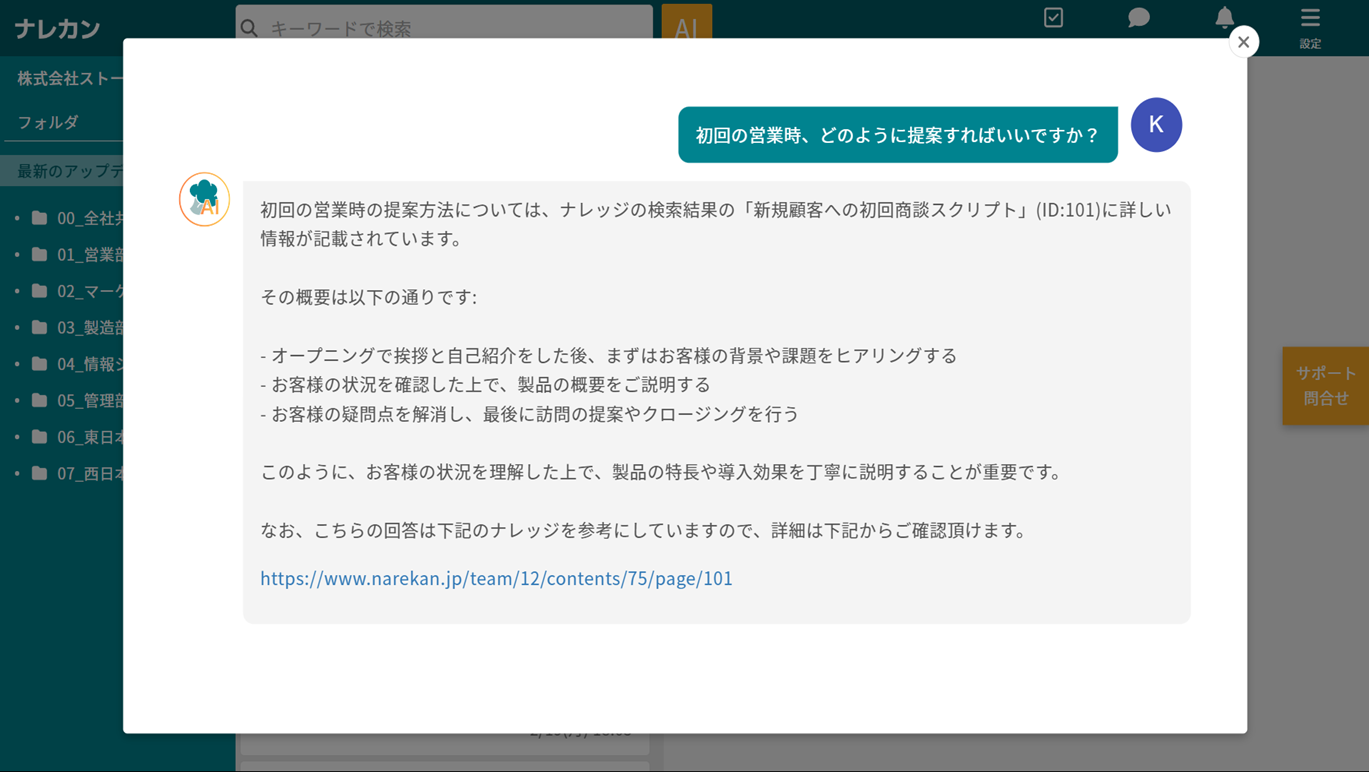Screen dimensions: 1369x772
Task: Click the AI assistant avatar icon
Action: click(x=204, y=199)
